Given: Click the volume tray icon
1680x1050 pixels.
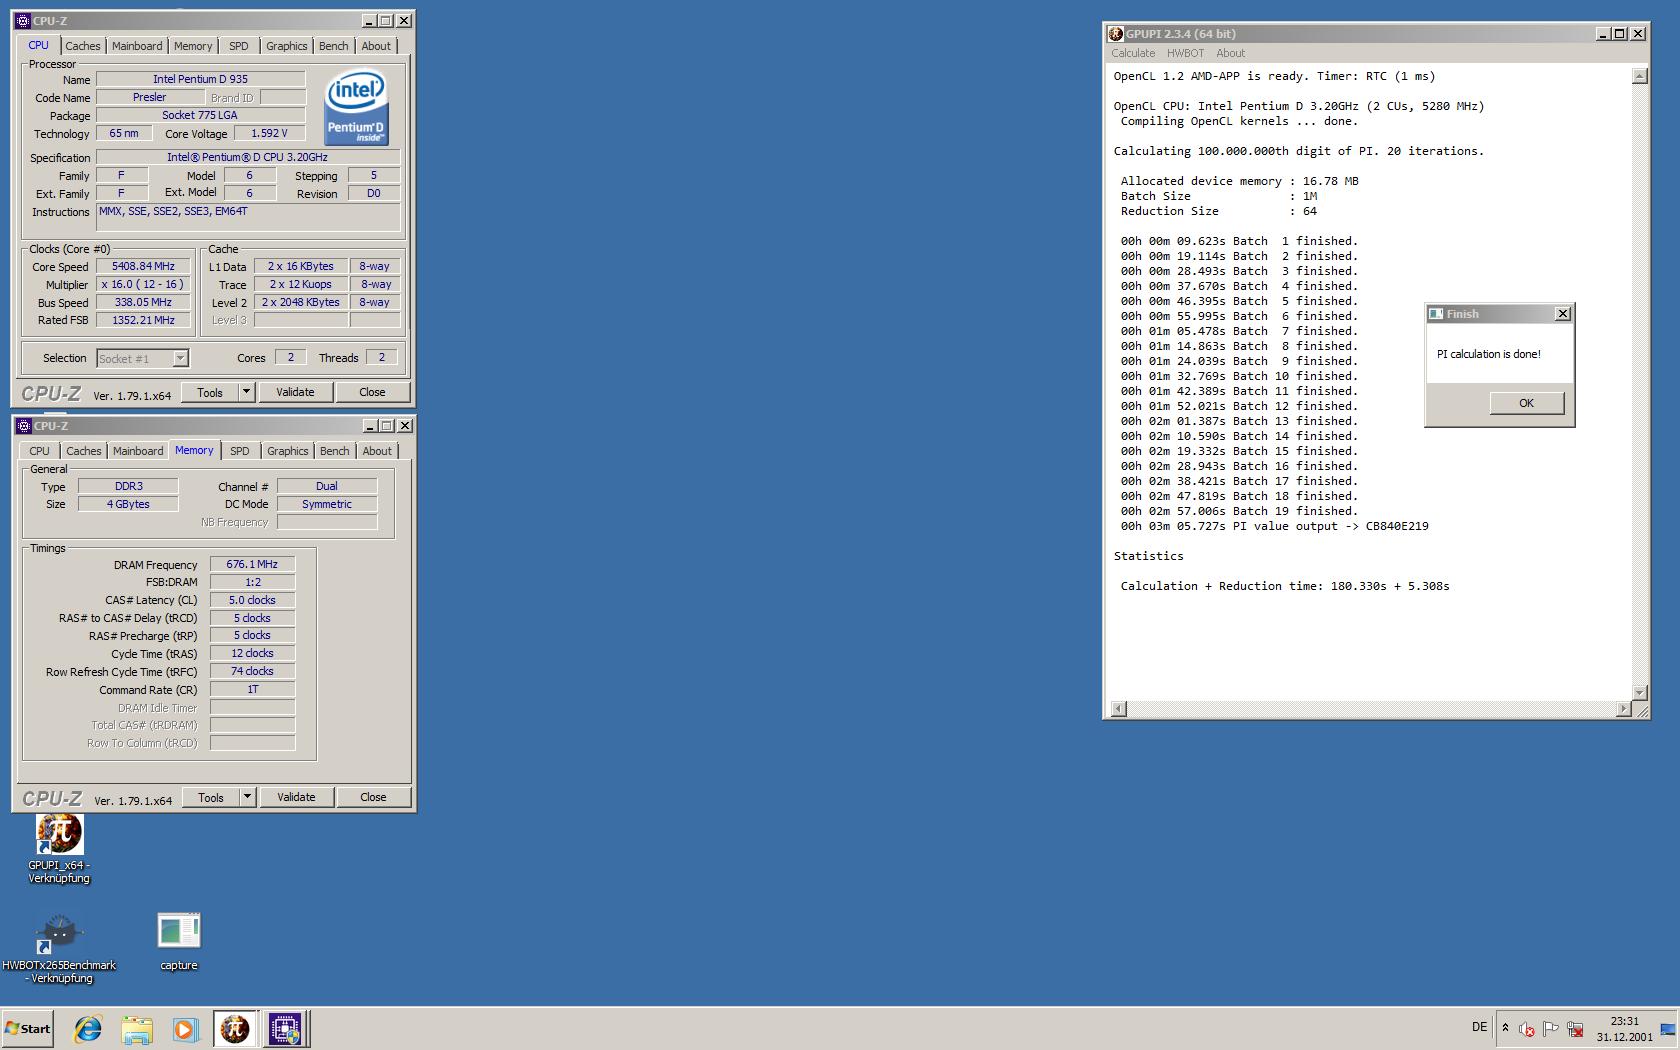Looking at the screenshot, I should click(x=1526, y=1028).
